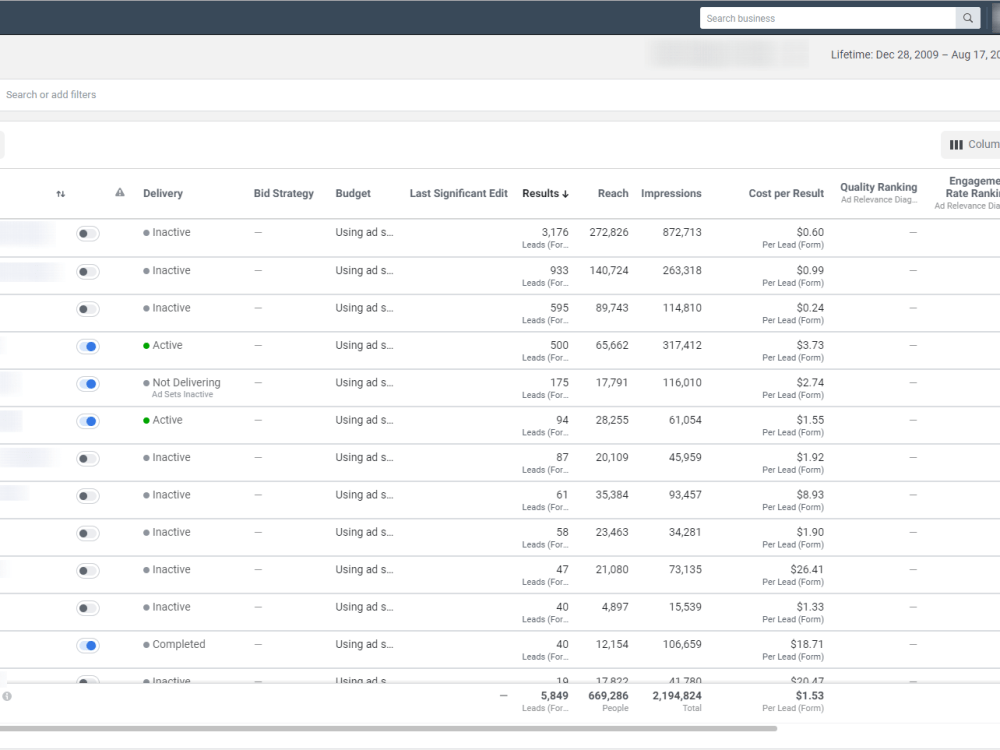
Task: Toggle on campaign with 933 results
Action: coord(88,272)
